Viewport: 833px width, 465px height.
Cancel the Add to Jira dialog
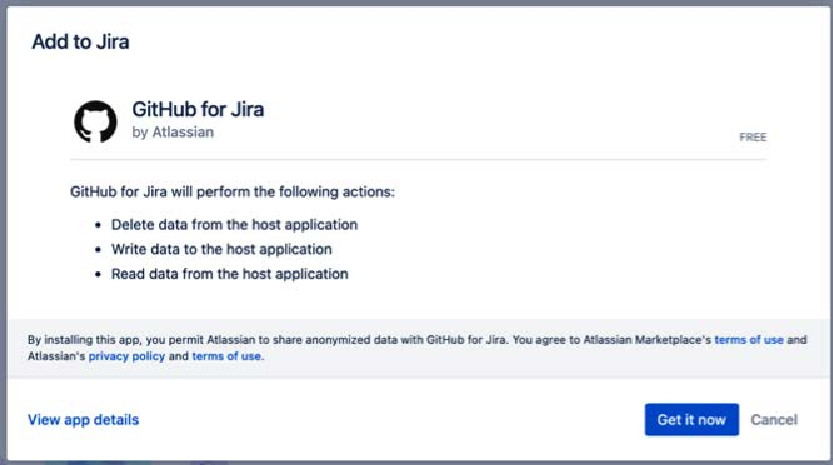coord(774,419)
